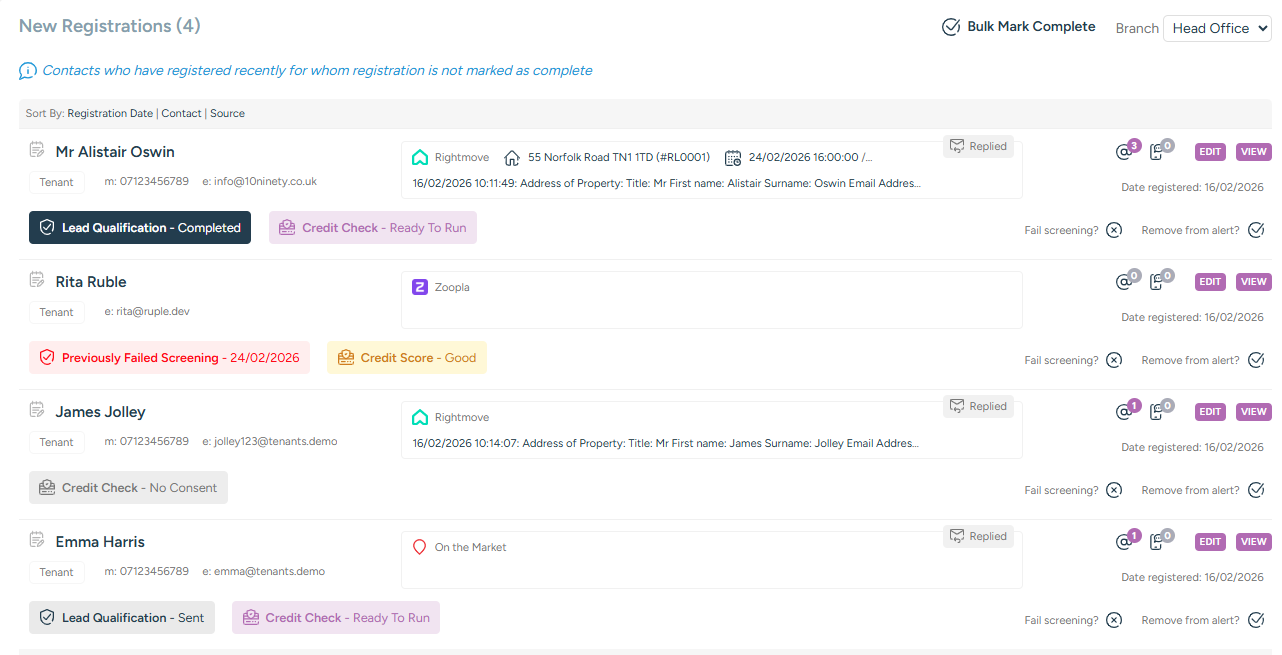
Task: Mark fail screening for Alistair Oswin
Action: (x=1114, y=230)
